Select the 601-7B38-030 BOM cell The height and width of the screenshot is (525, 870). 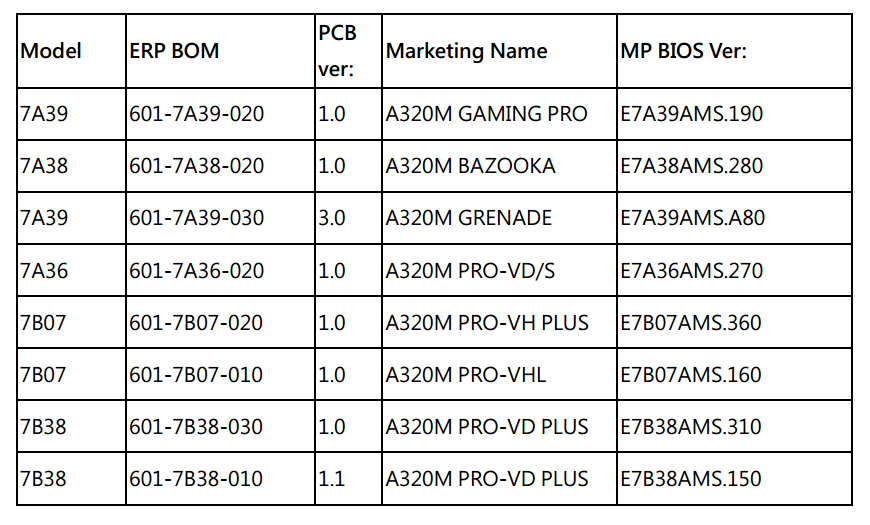[196, 427]
